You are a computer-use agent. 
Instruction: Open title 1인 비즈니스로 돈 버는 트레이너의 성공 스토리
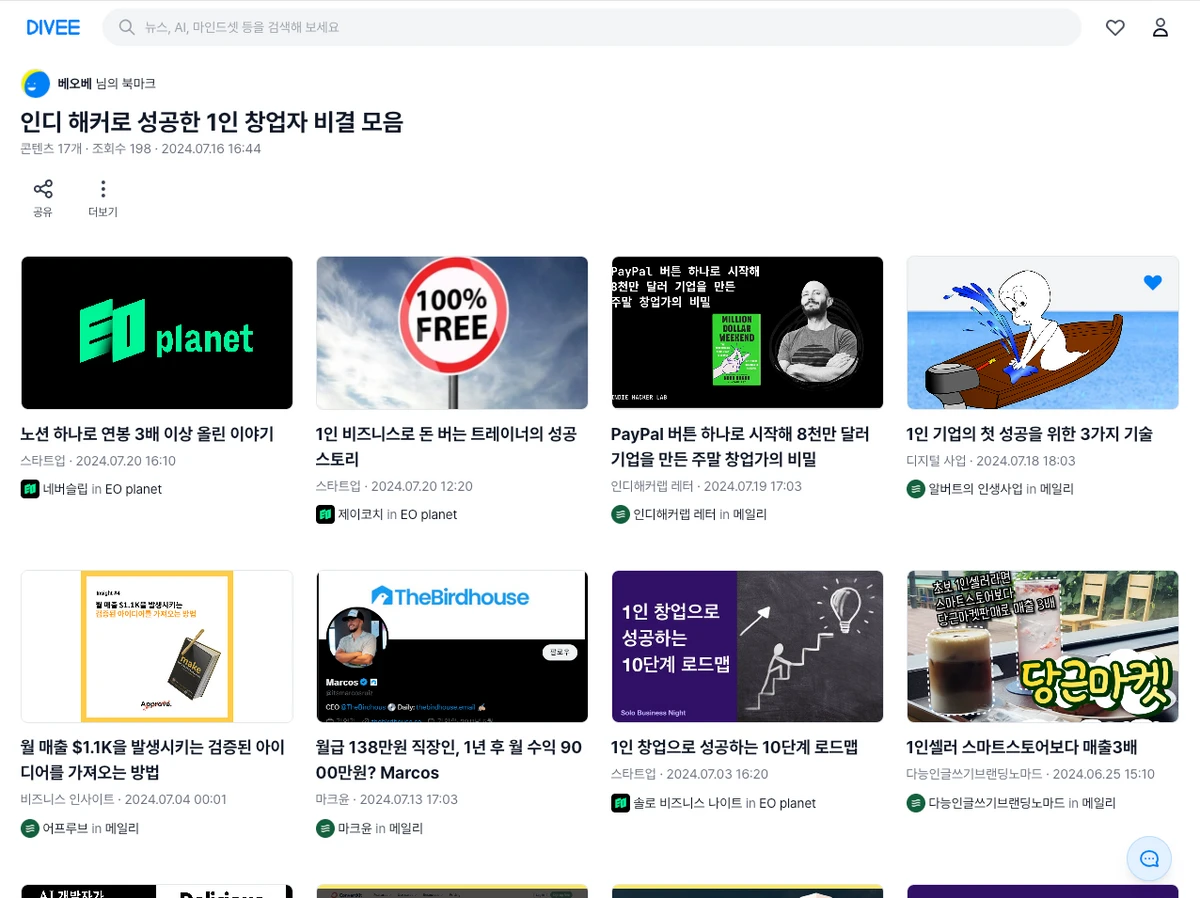pyautogui.click(x=446, y=447)
